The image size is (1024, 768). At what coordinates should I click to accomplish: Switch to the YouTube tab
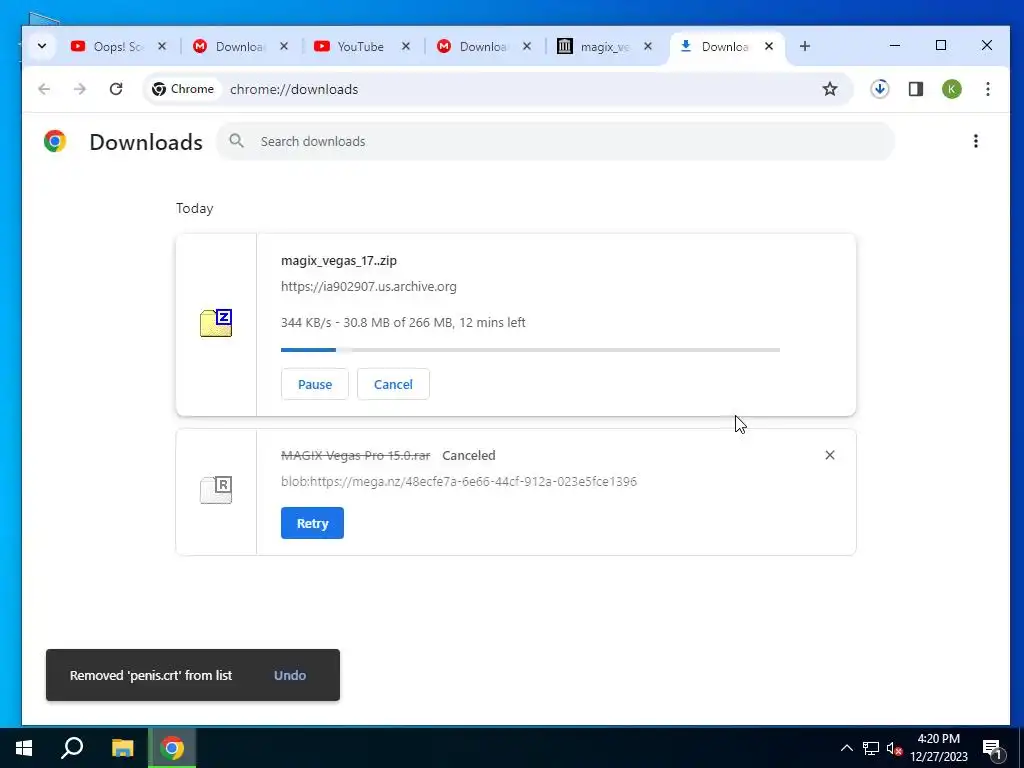point(350,46)
